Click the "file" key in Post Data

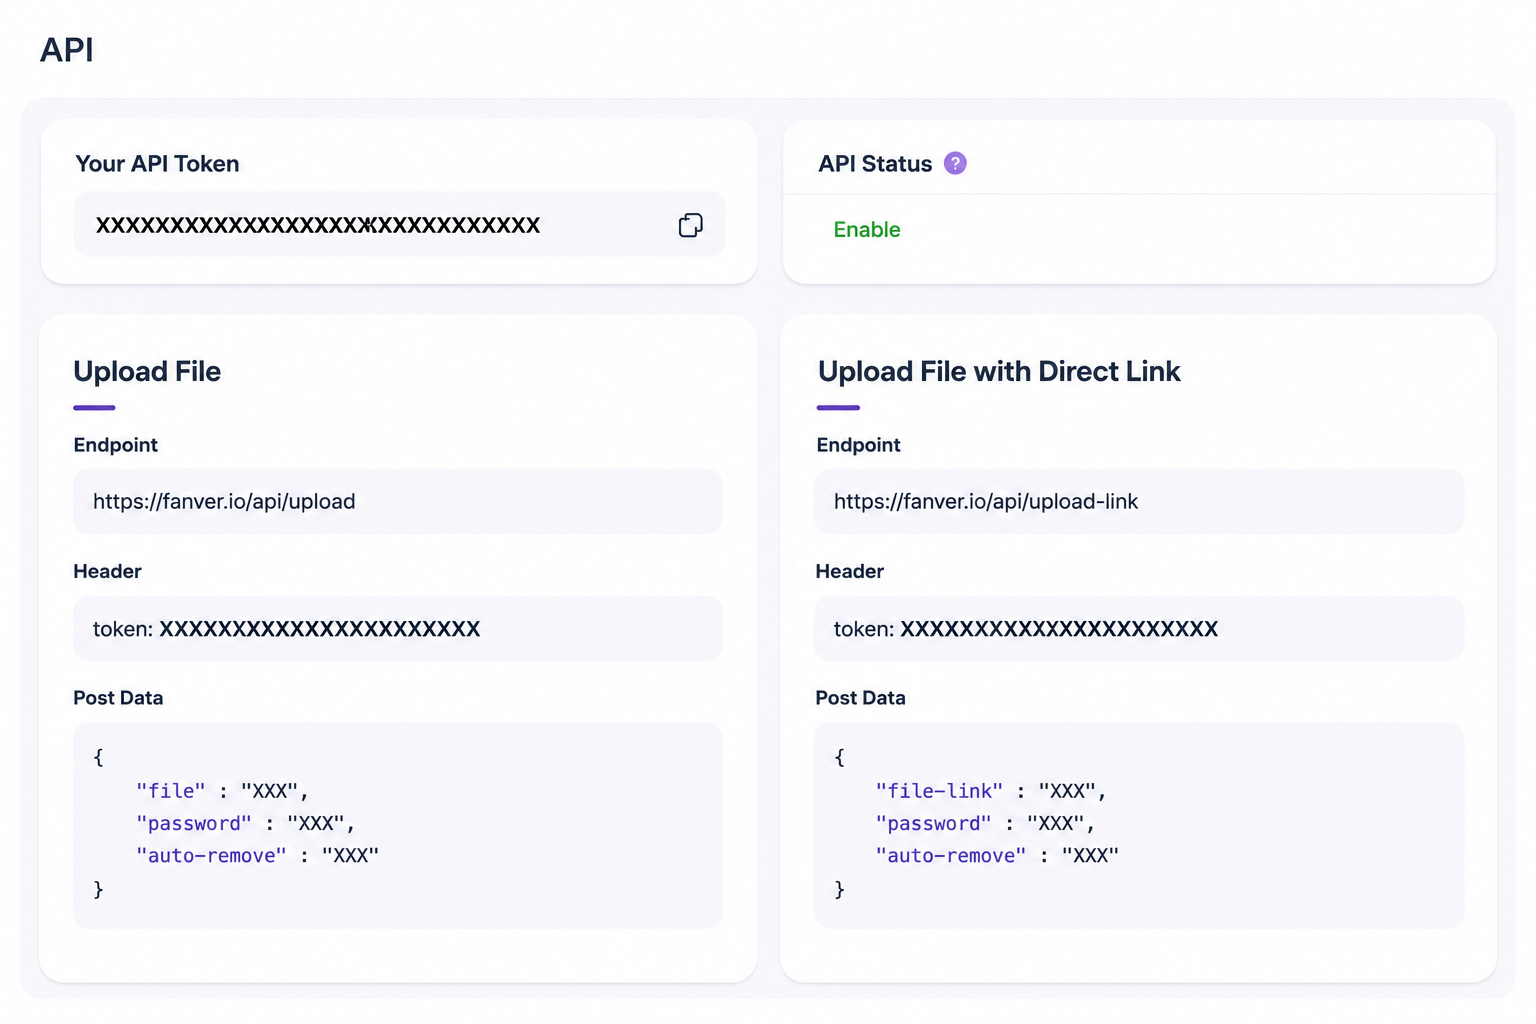click(x=171, y=791)
